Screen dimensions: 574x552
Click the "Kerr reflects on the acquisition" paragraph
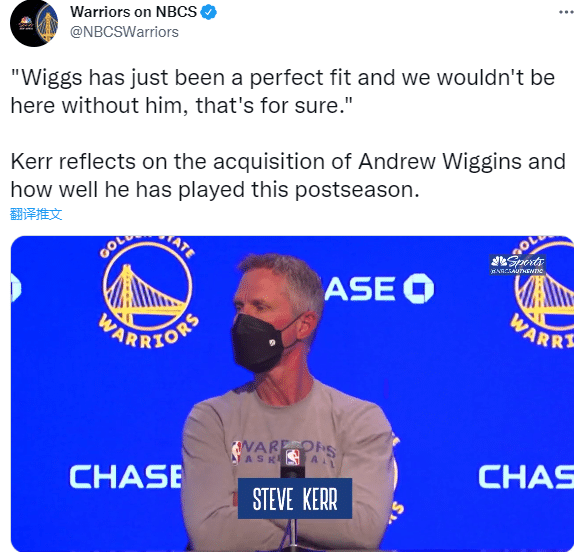tap(288, 176)
